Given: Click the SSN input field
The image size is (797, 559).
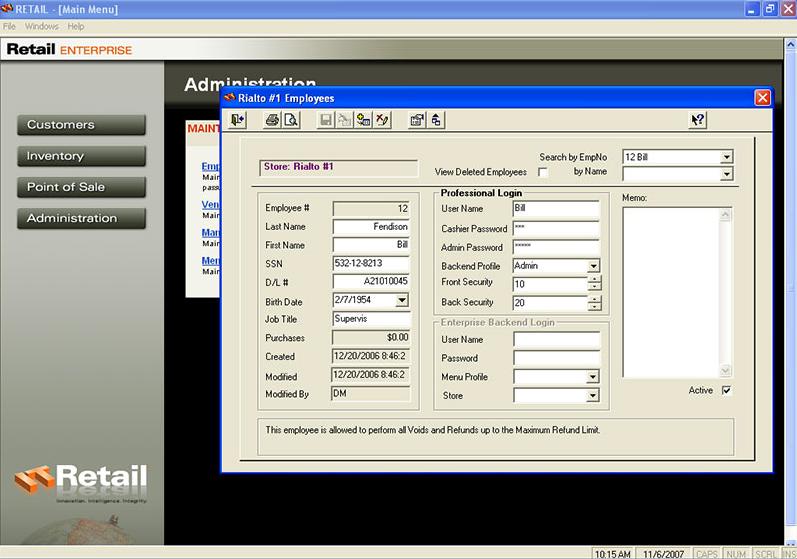Looking at the screenshot, I should (x=371, y=263).
